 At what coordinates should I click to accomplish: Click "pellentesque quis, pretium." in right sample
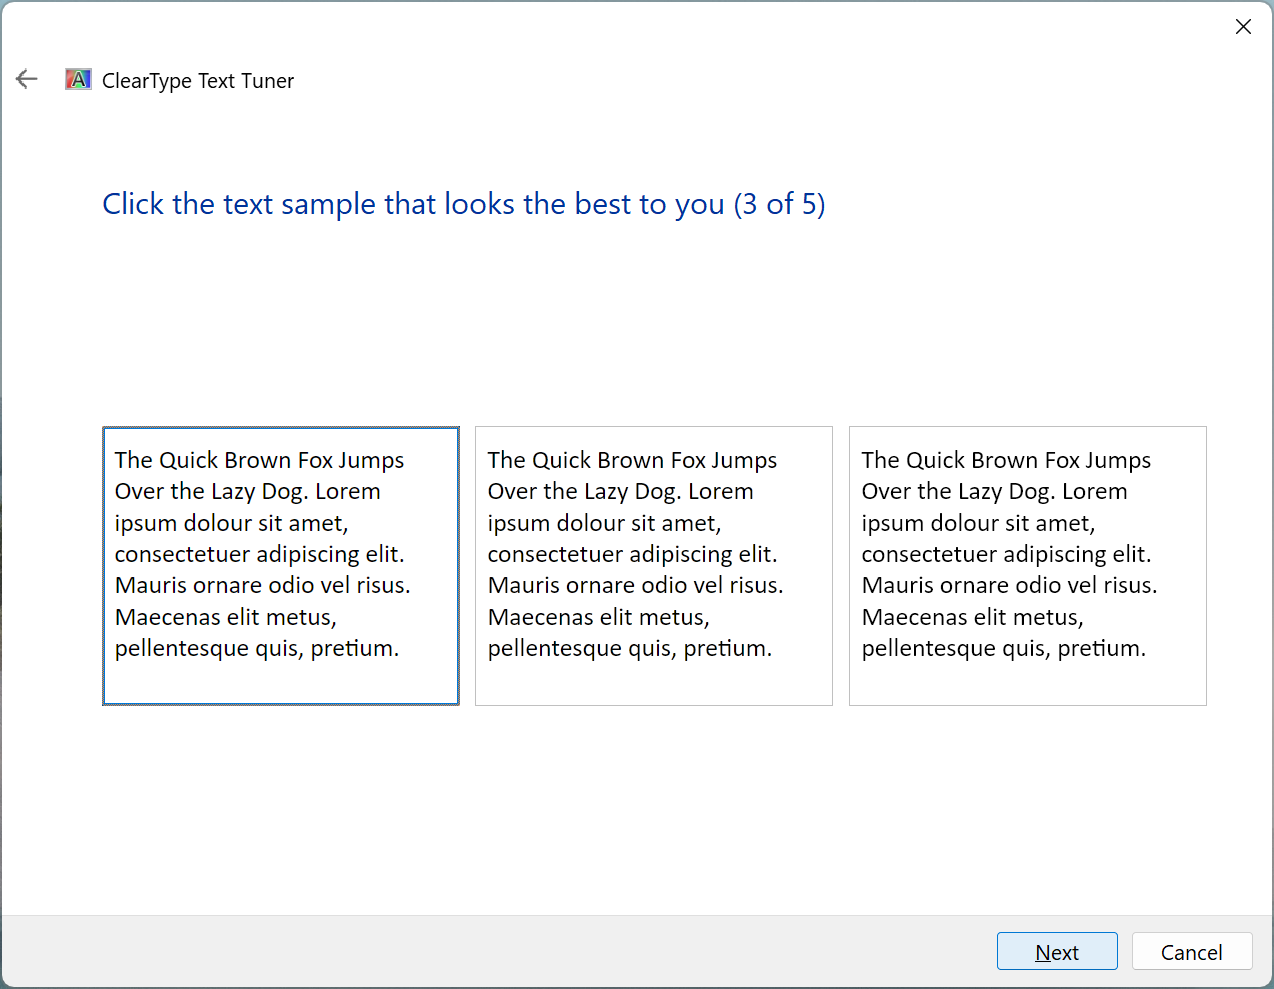(1003, 648)
